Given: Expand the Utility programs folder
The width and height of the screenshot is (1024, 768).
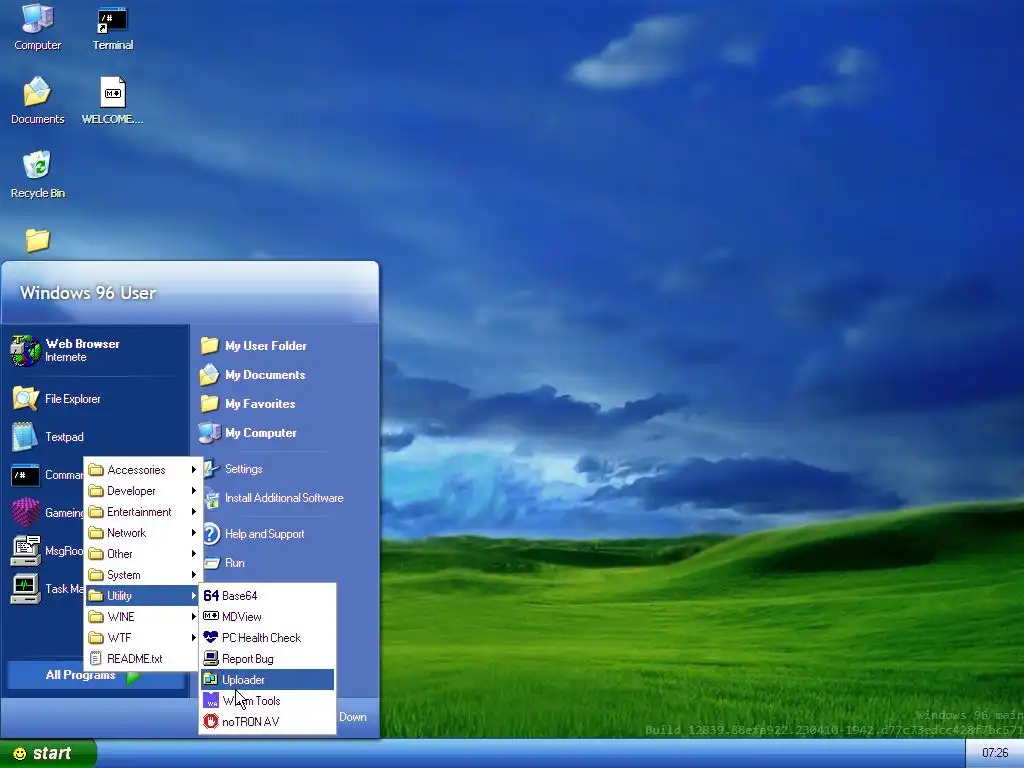Looking at the screenshot, I should tap(142, 596).
